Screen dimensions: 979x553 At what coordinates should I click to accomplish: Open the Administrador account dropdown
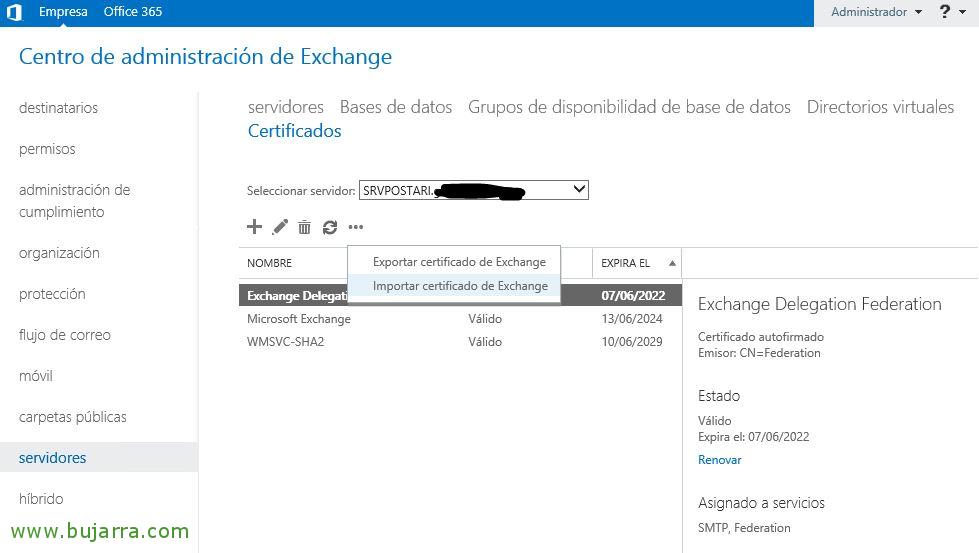[x=876, y=12]
